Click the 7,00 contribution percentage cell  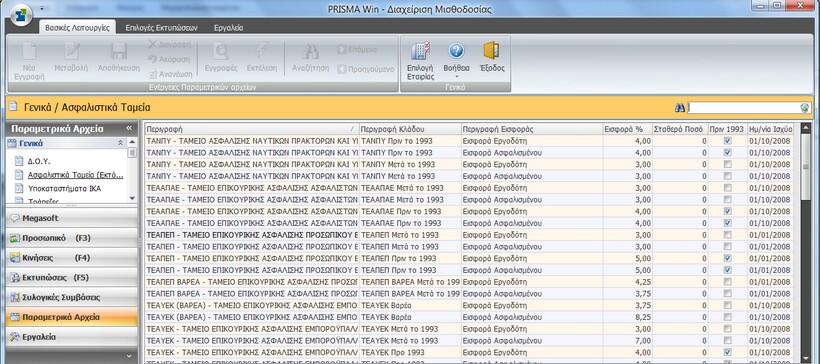point(627,340)
